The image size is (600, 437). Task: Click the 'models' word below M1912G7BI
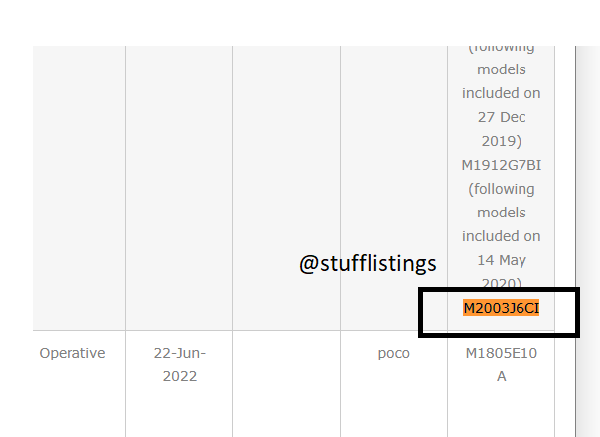501,212
